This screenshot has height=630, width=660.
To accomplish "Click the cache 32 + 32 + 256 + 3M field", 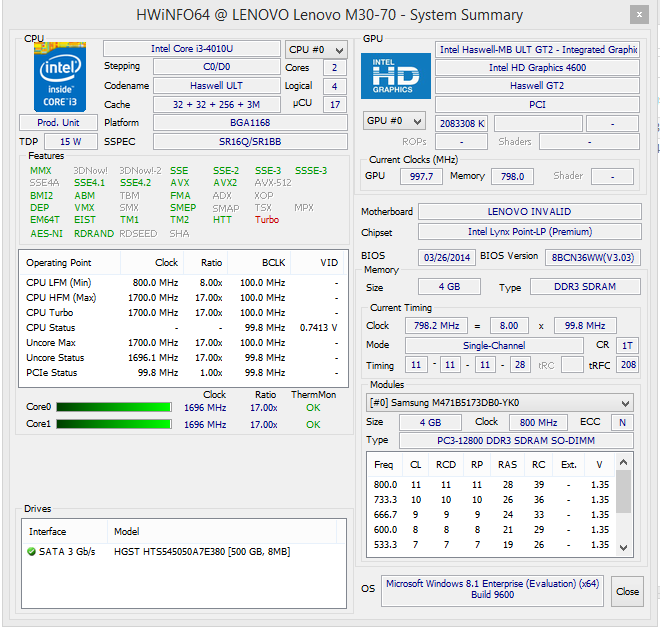I will 217,104.
